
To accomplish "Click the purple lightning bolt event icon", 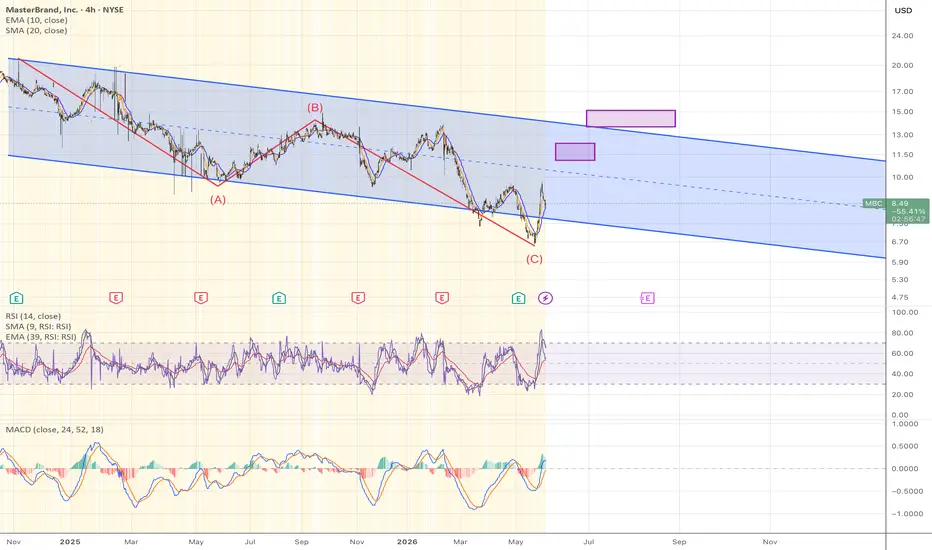I will [545, 298].
